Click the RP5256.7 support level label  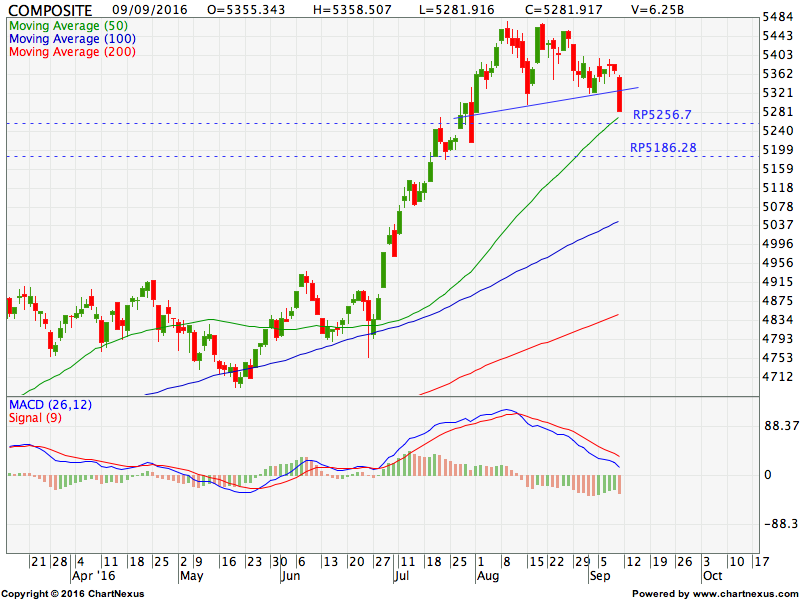(662, 115)
